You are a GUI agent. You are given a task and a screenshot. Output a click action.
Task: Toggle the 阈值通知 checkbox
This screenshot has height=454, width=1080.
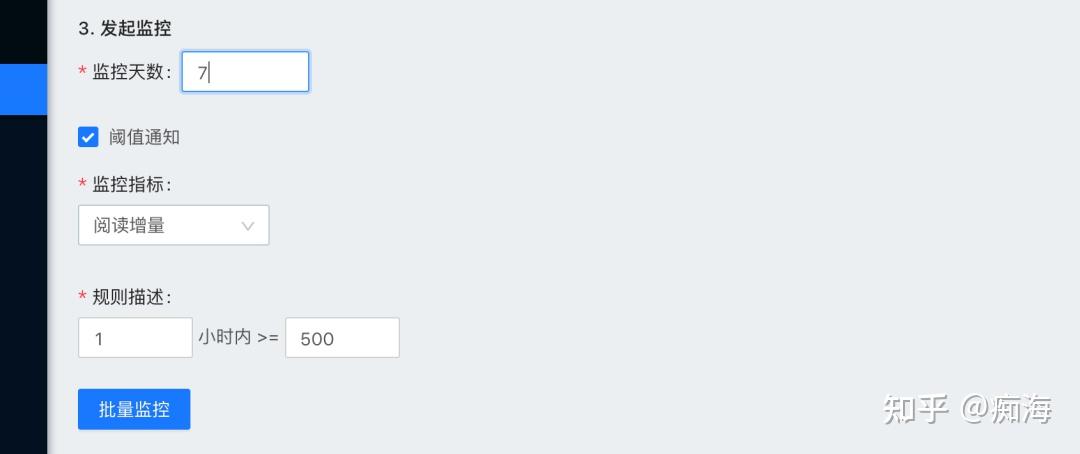click(88, 137)
